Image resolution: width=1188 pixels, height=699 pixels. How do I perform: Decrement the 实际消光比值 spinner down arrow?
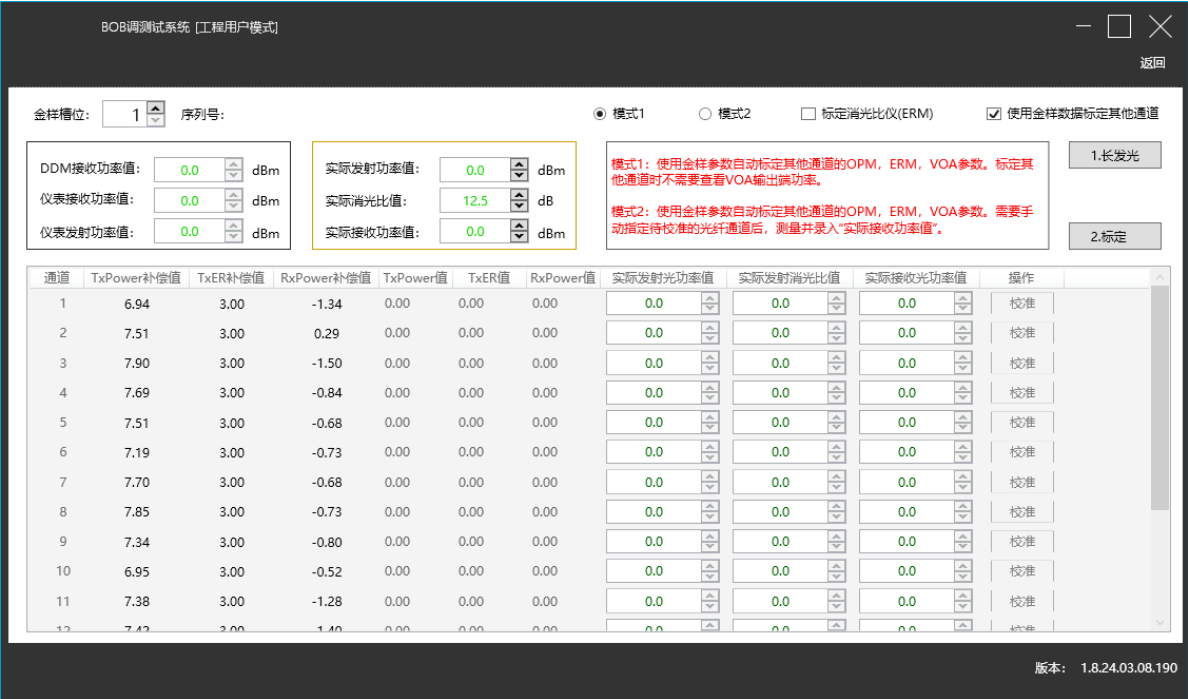pos(518,206)
